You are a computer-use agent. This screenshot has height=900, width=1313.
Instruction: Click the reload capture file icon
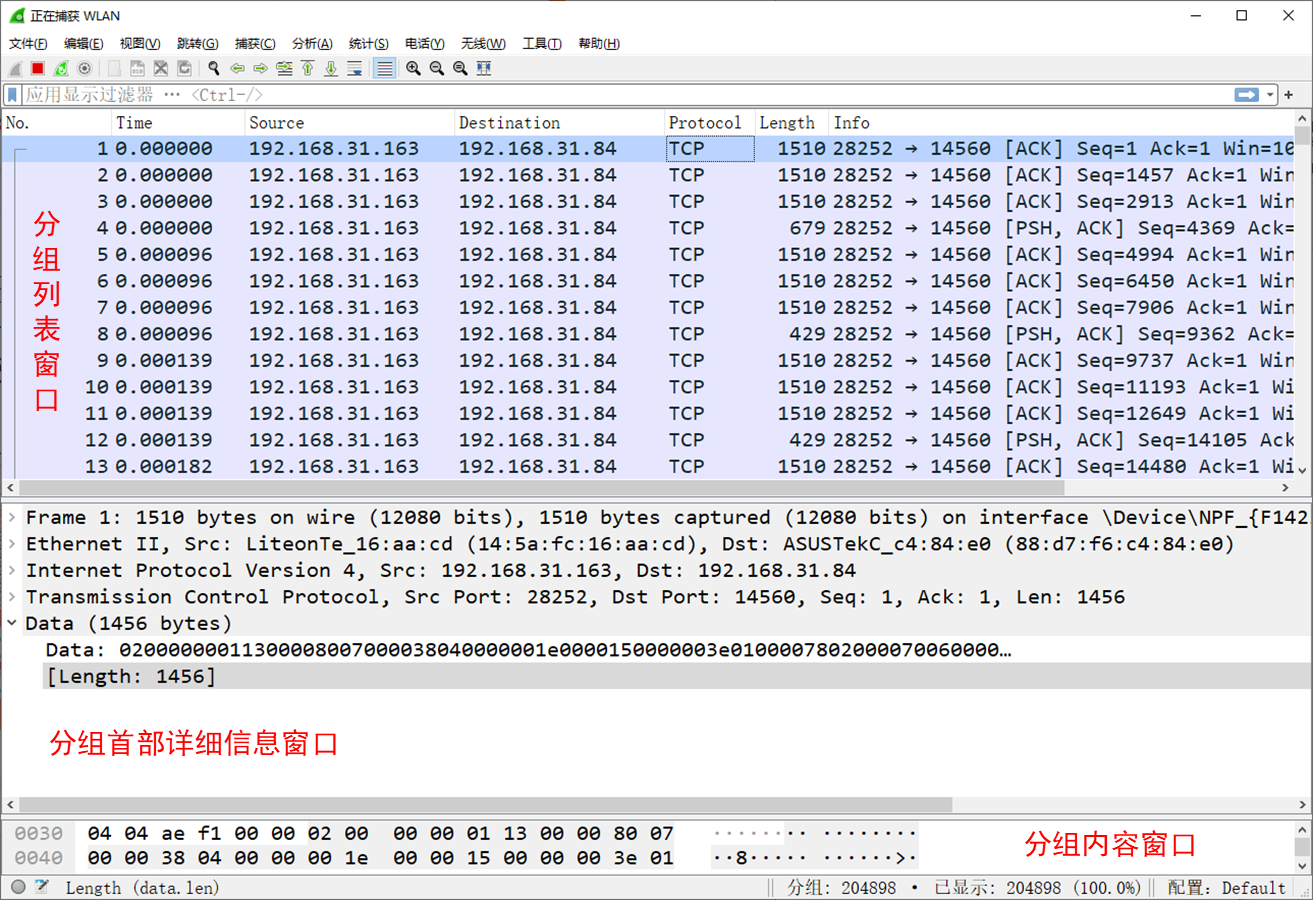(184, 69)
